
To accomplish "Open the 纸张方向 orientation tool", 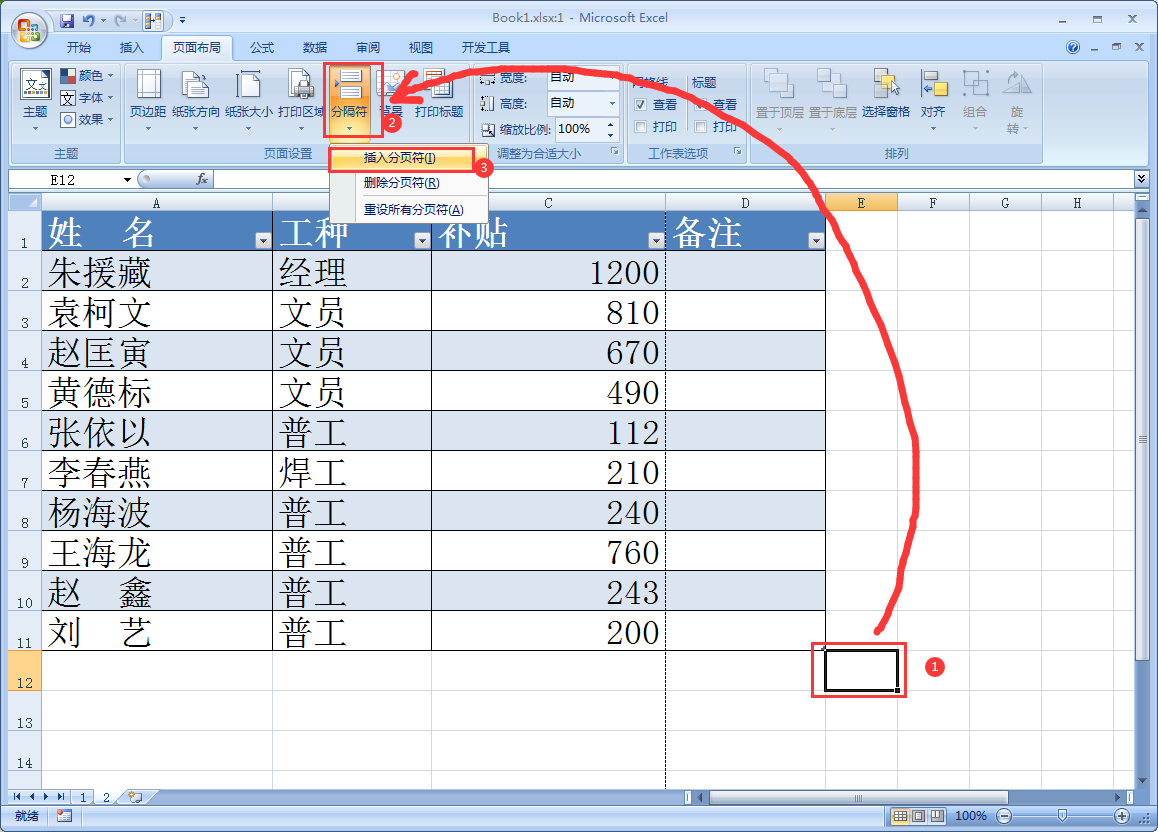I will 196,97.
